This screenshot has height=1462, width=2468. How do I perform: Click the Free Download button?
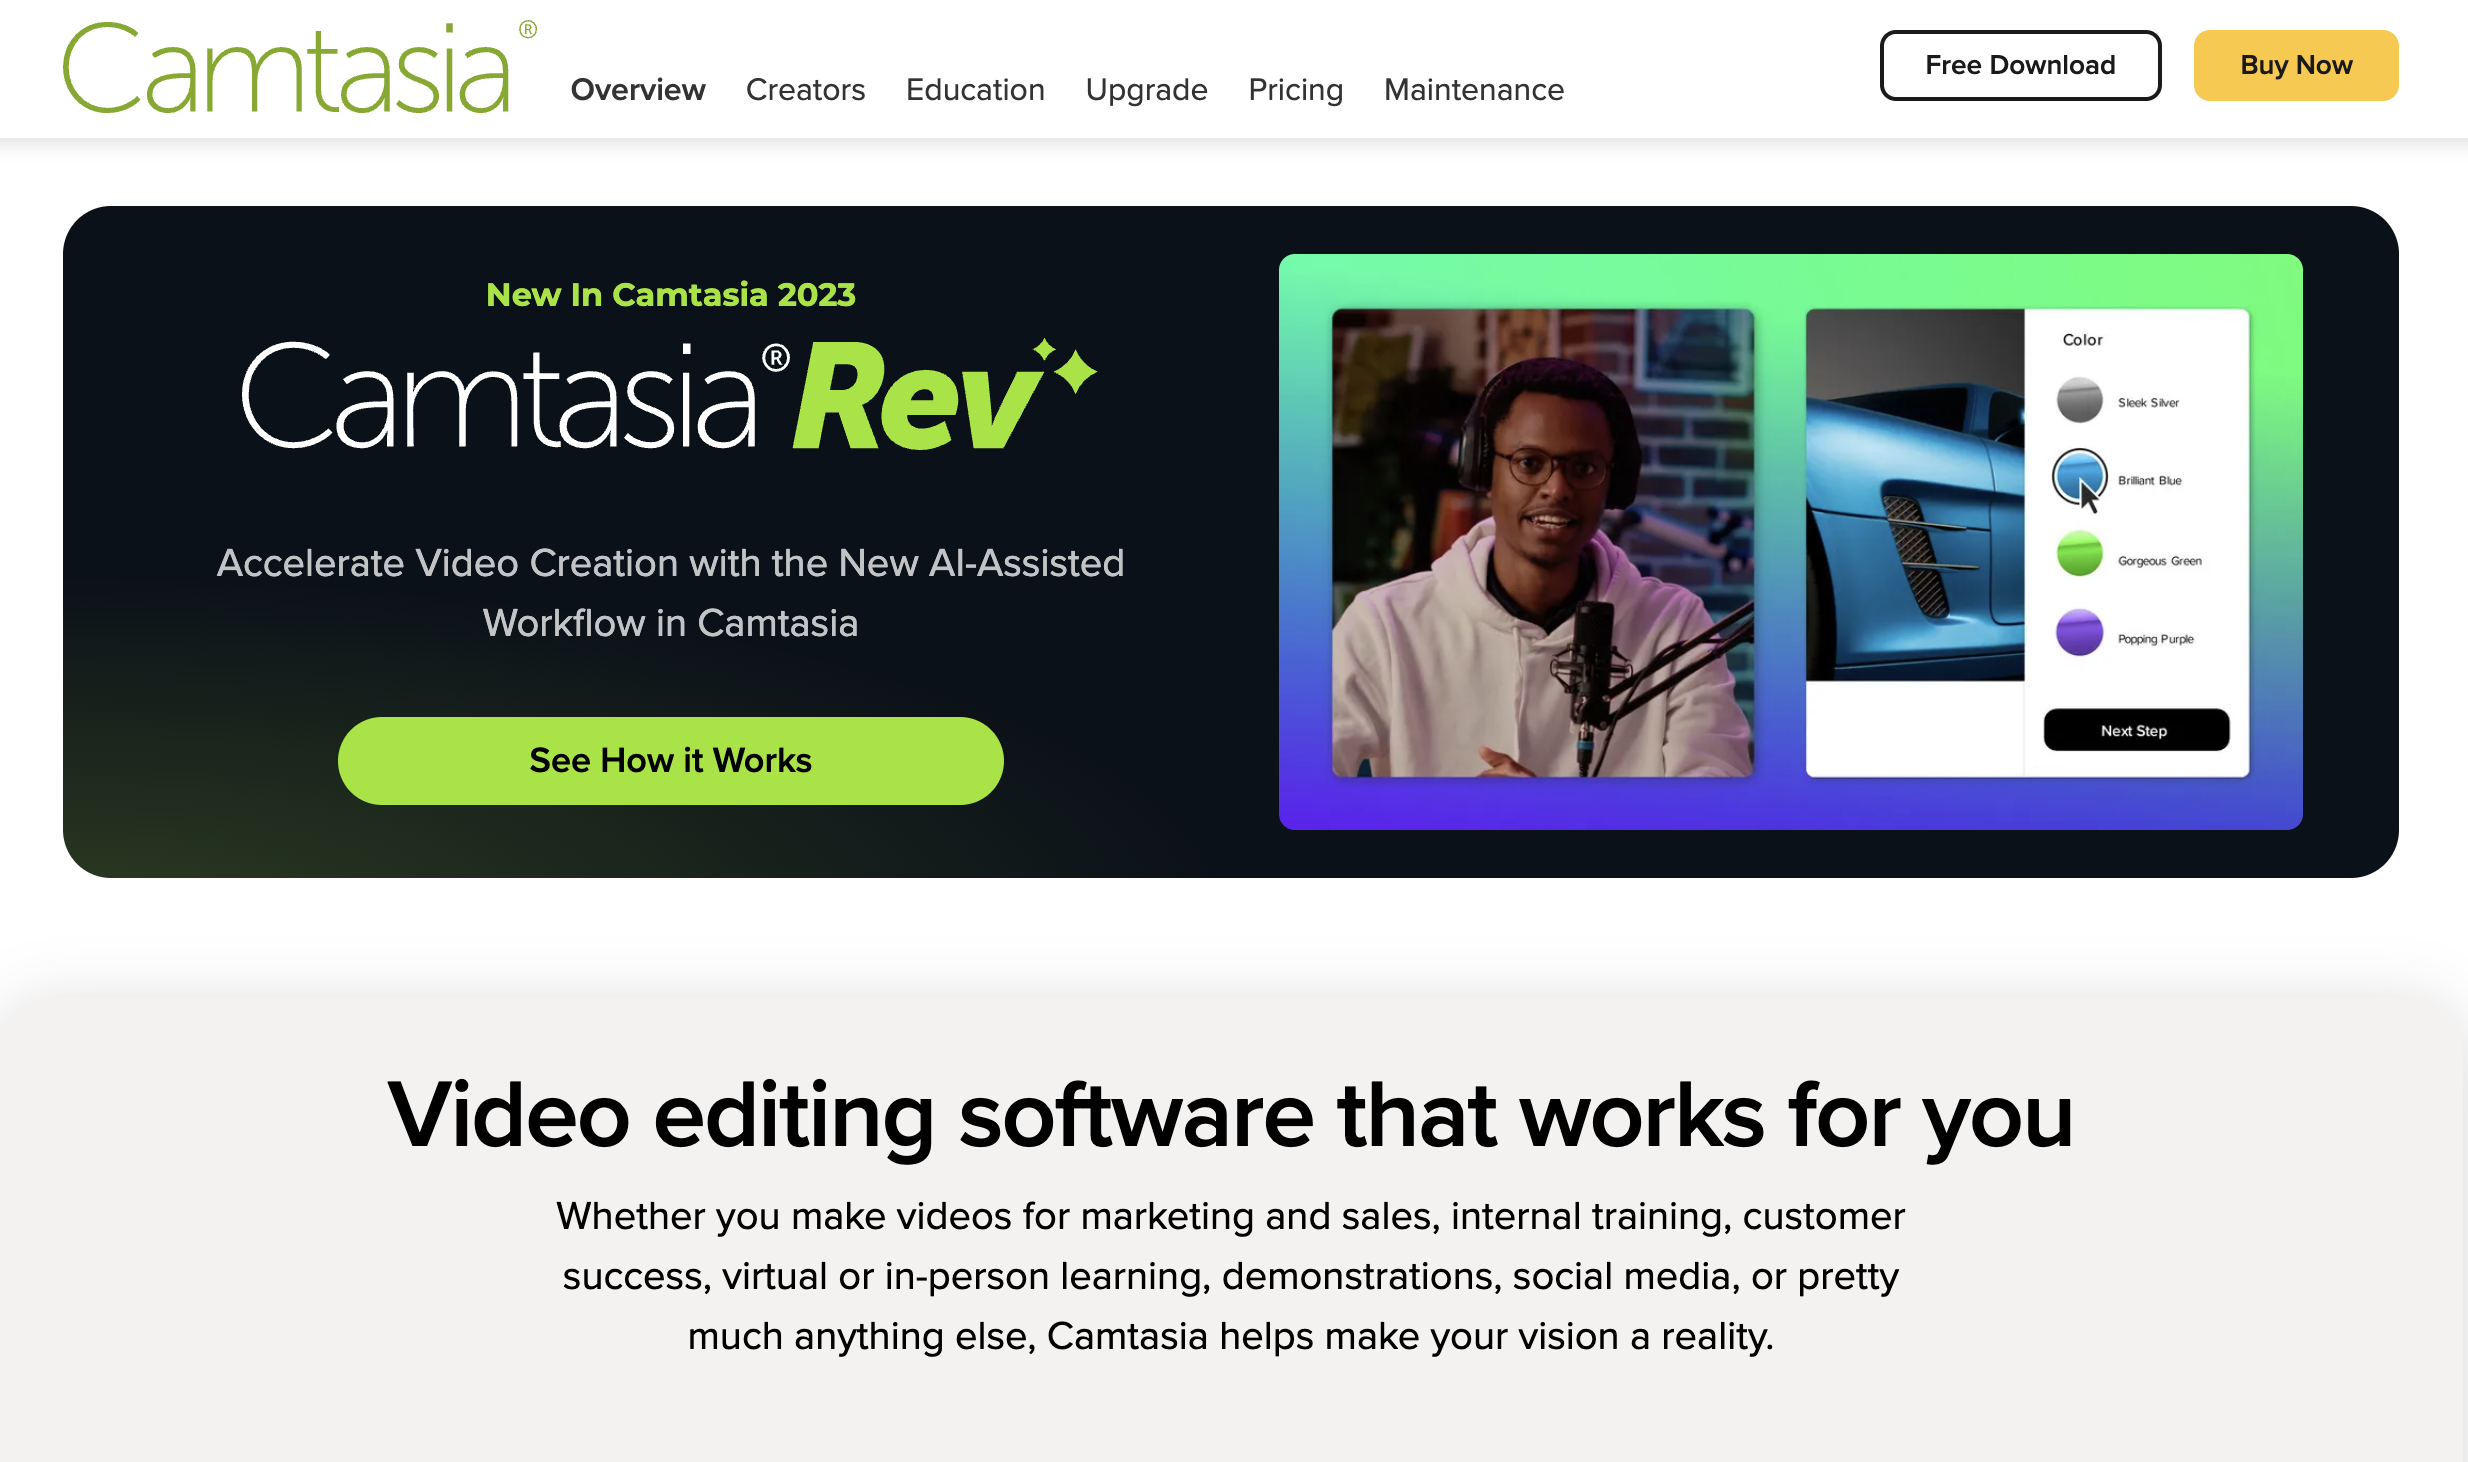coord(2019,66)
